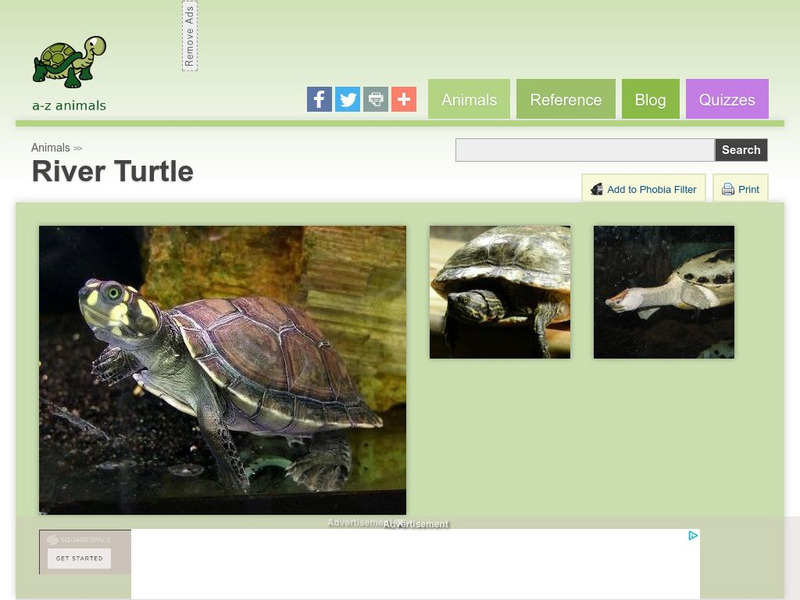800x600 pixels.
Task: Open the Quizzes section
Action: tap(728, 99)
